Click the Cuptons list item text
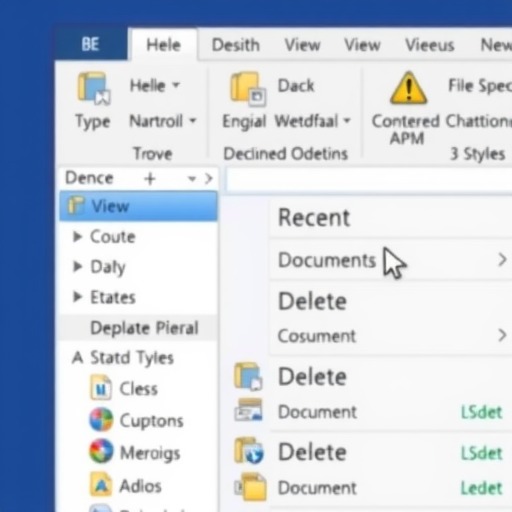The image size is (512, 512). coord(151,421)
